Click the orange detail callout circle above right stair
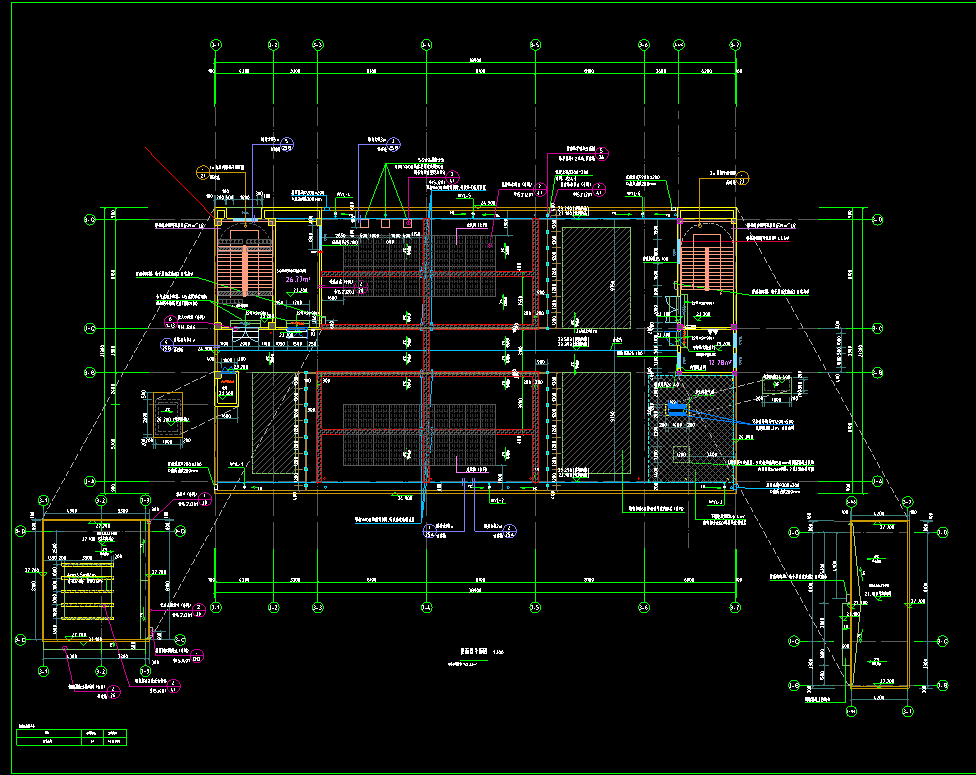 (x=744, y=178)
